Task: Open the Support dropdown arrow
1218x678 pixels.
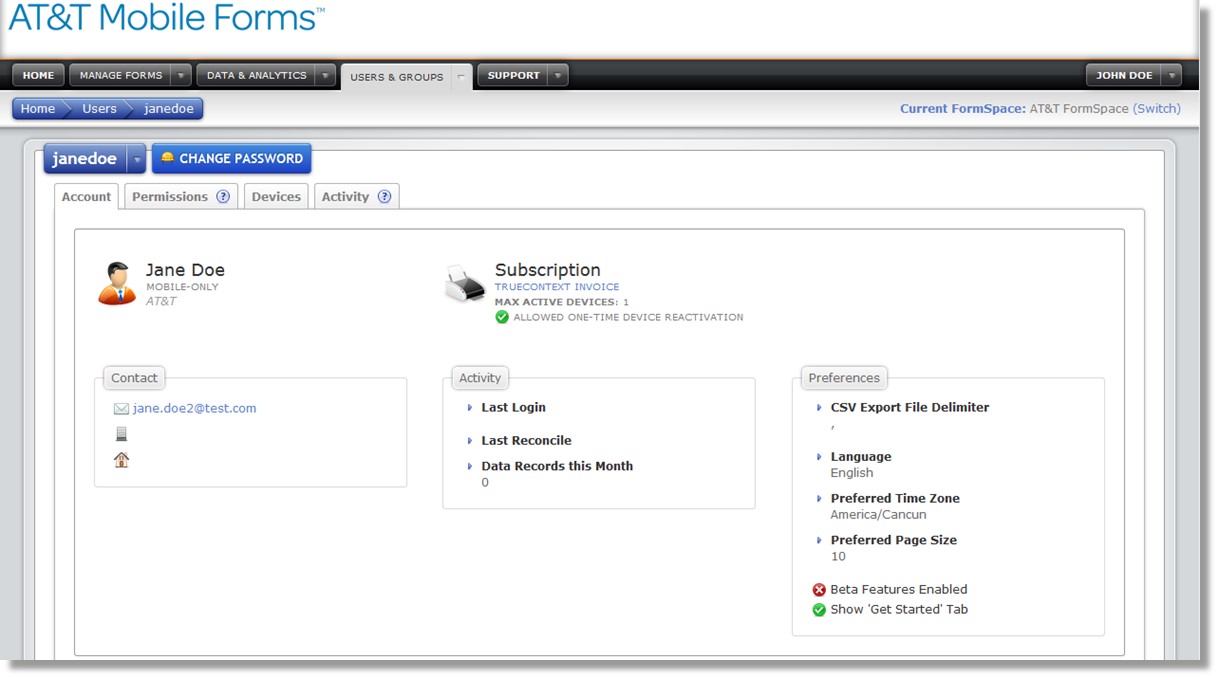Action: 558,75
